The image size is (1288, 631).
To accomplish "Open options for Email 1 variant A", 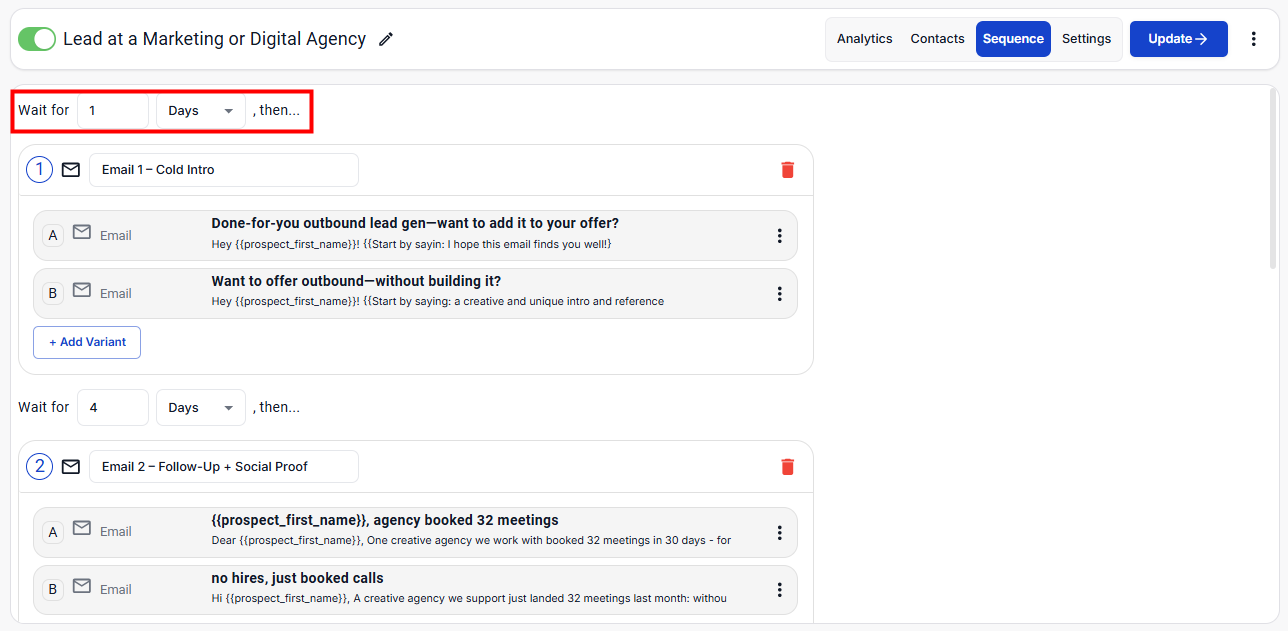I will point(779,236).
